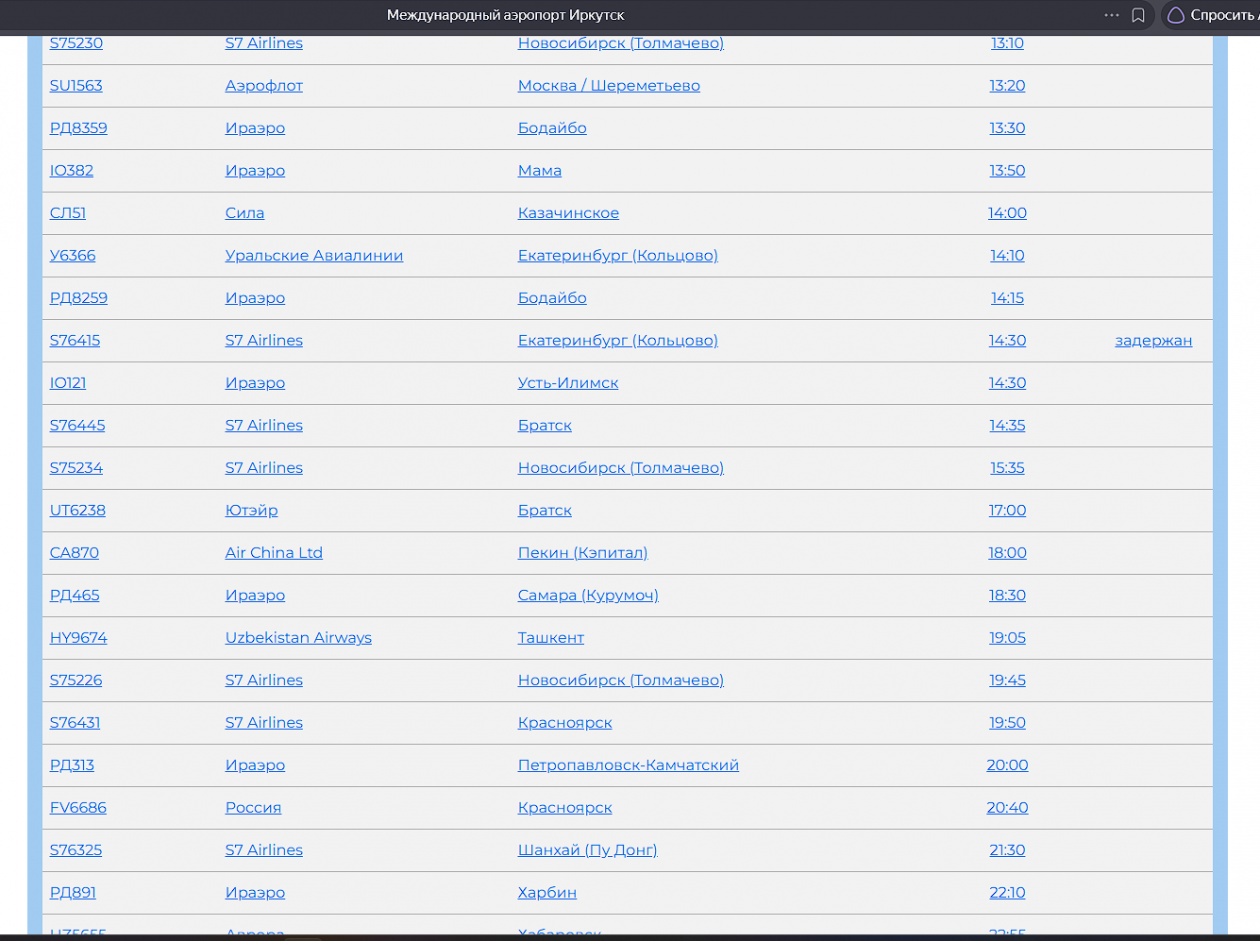This screenshot has height=941, width=1260.
Task: Open the Ташкент destination link
Action: [551, 638]
